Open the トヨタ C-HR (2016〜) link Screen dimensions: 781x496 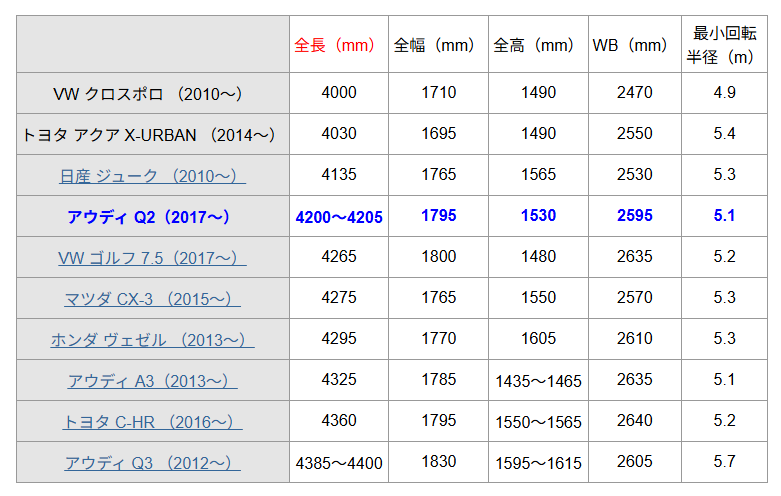click(x=152, y=422)
